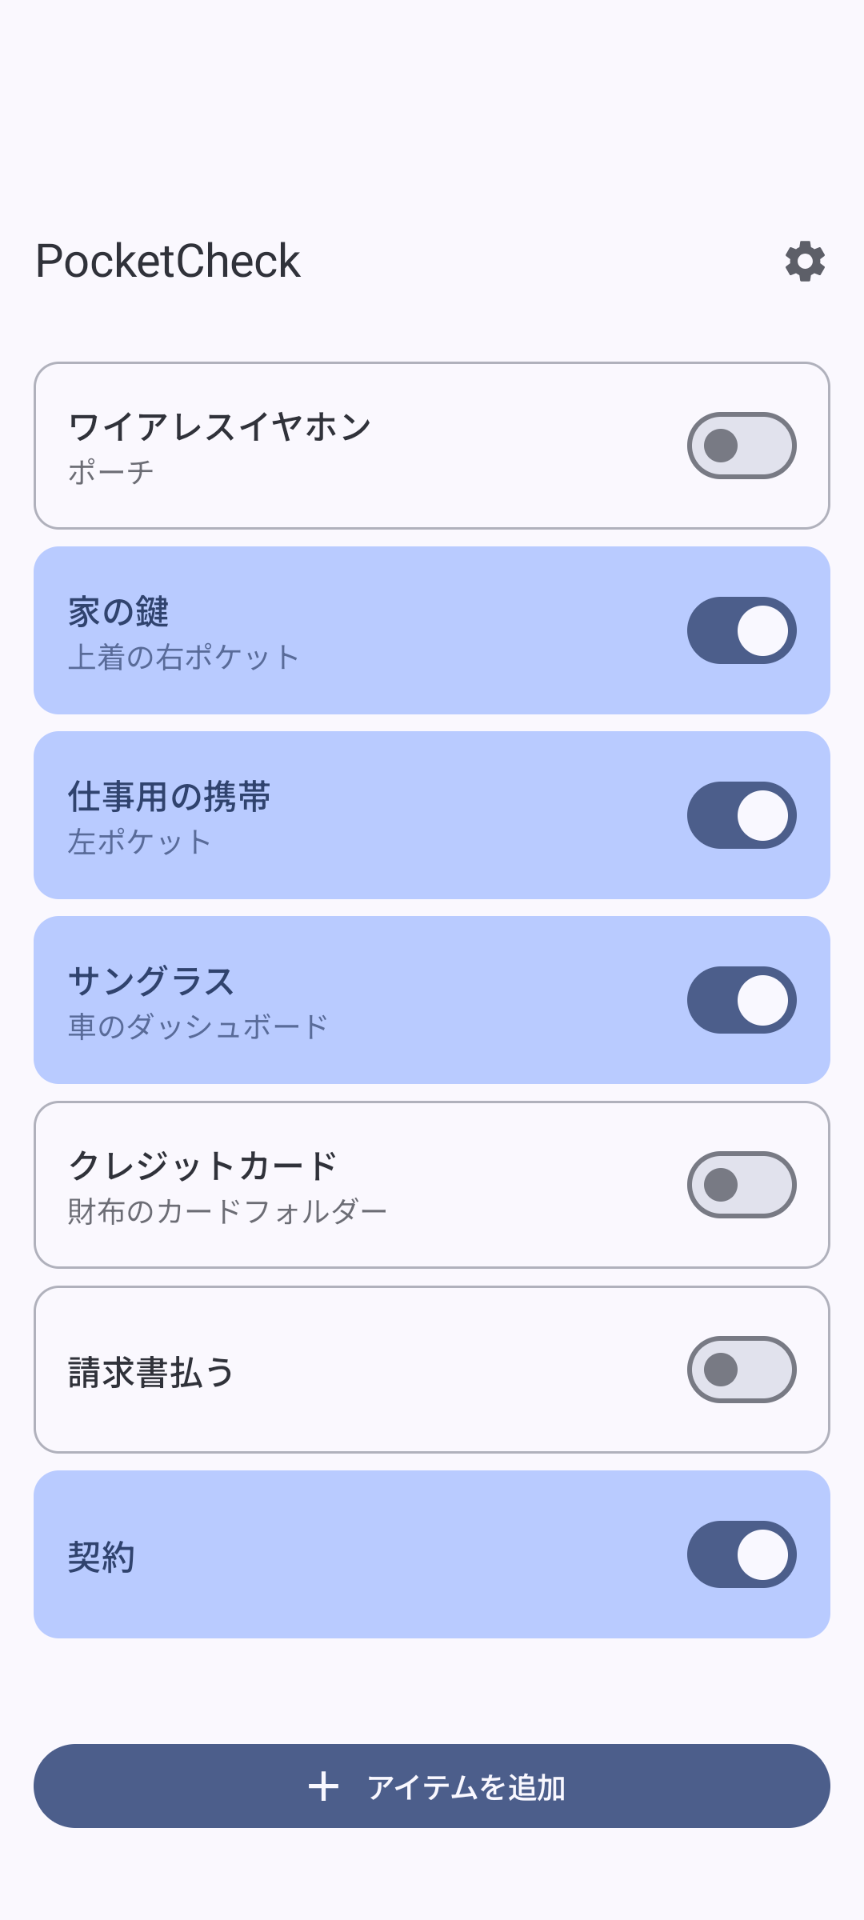Tap the ポーチ location text
The height and width of the screenshot is (1920, 864).
tap(111, 472)
